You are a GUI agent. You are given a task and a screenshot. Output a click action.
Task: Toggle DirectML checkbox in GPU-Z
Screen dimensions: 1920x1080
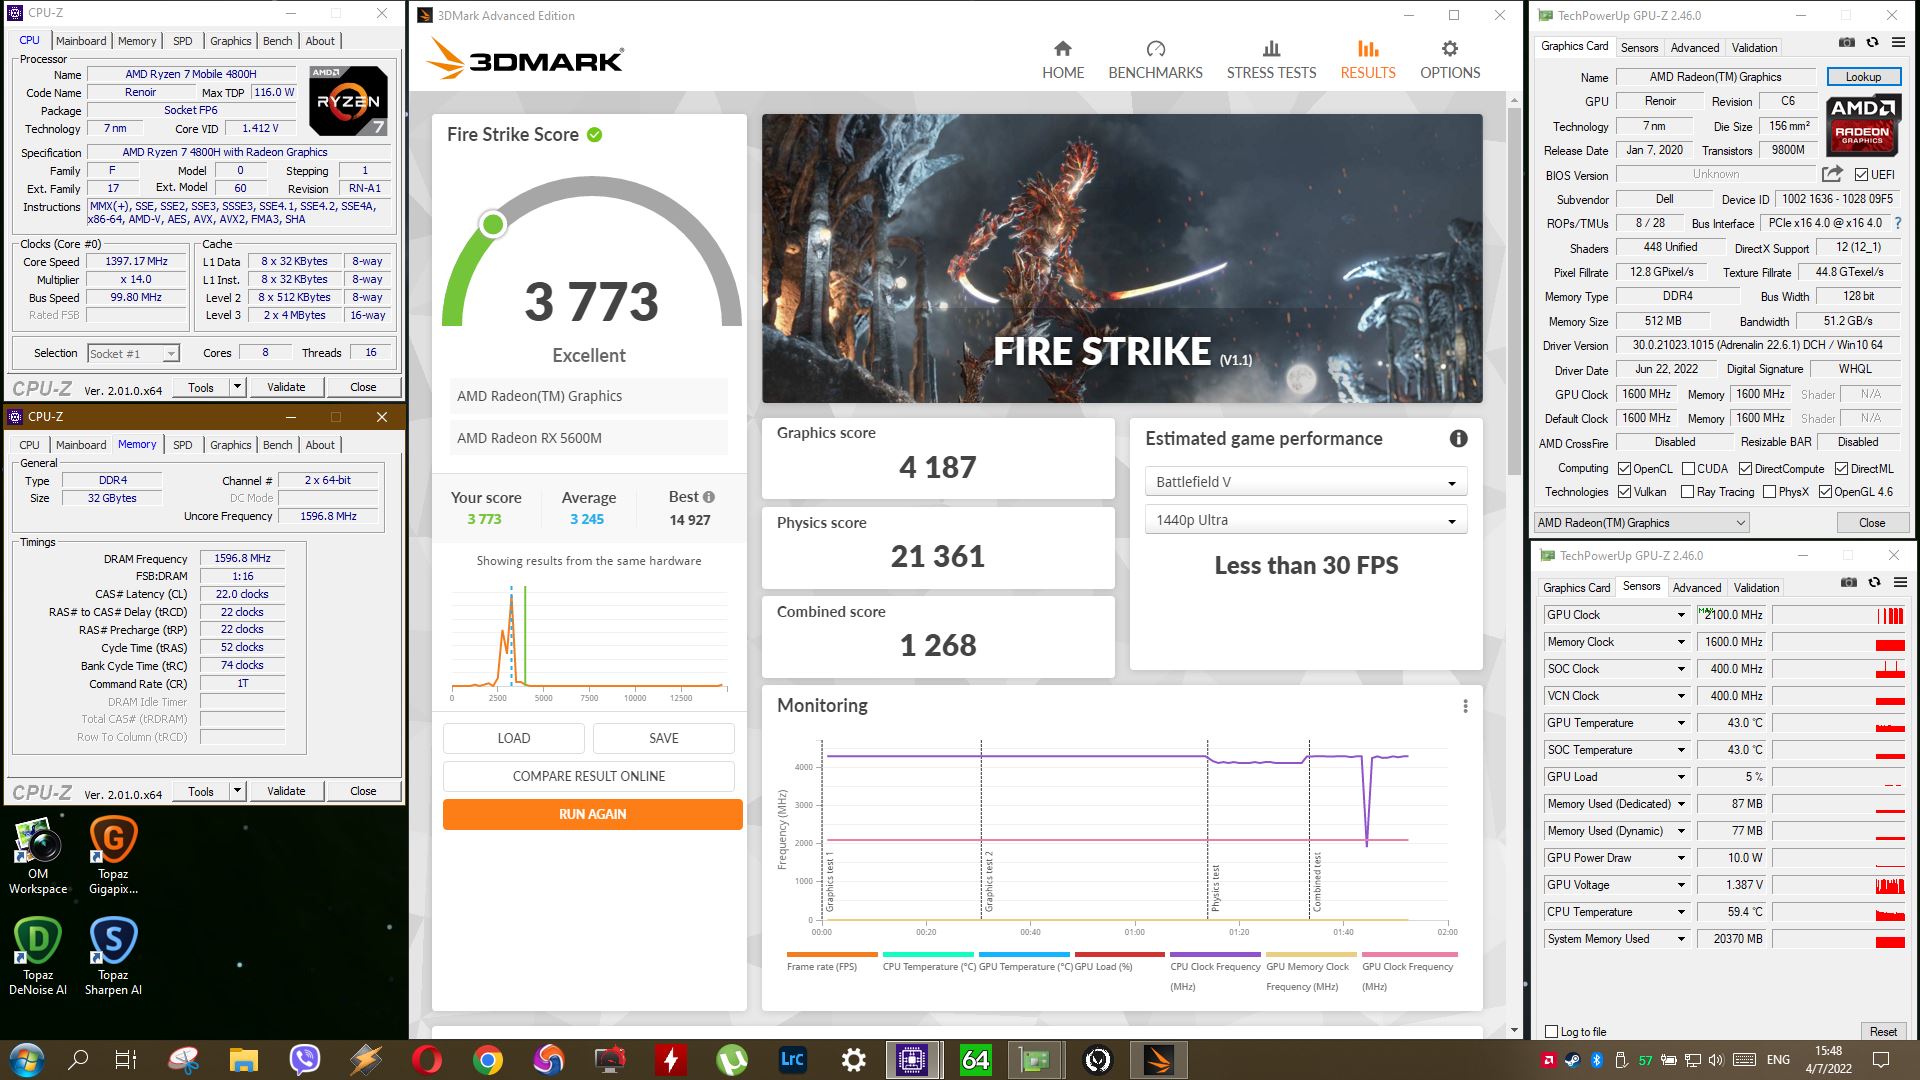pos(1841,468)
